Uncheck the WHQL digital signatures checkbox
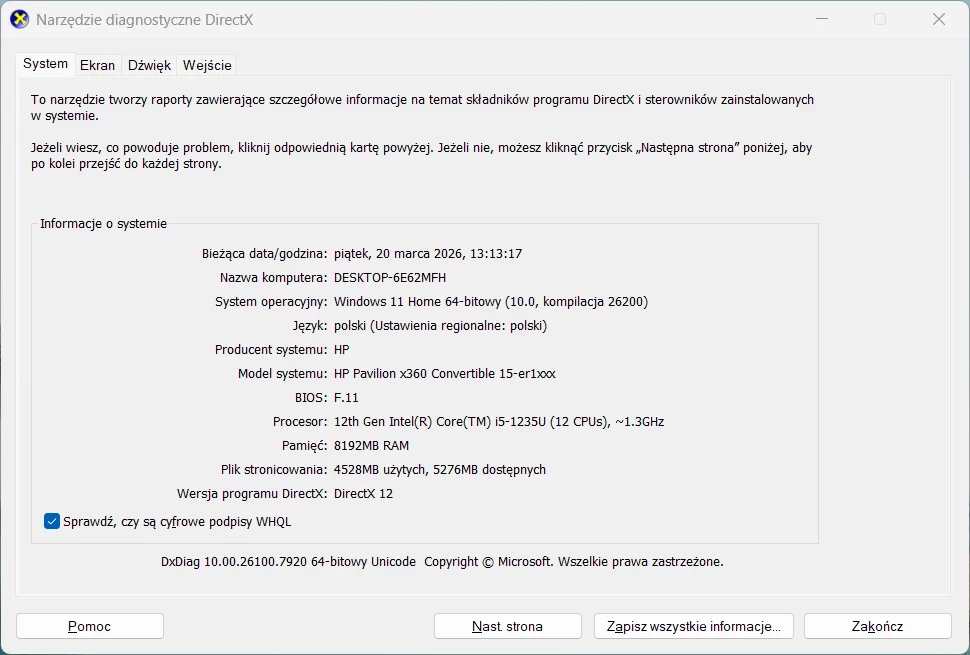Screen dimensions: 970x655 52,521
